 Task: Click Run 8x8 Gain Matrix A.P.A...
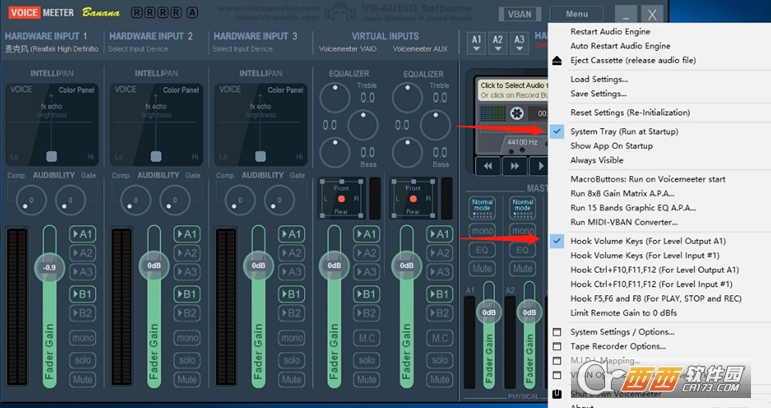pos(622,194)
